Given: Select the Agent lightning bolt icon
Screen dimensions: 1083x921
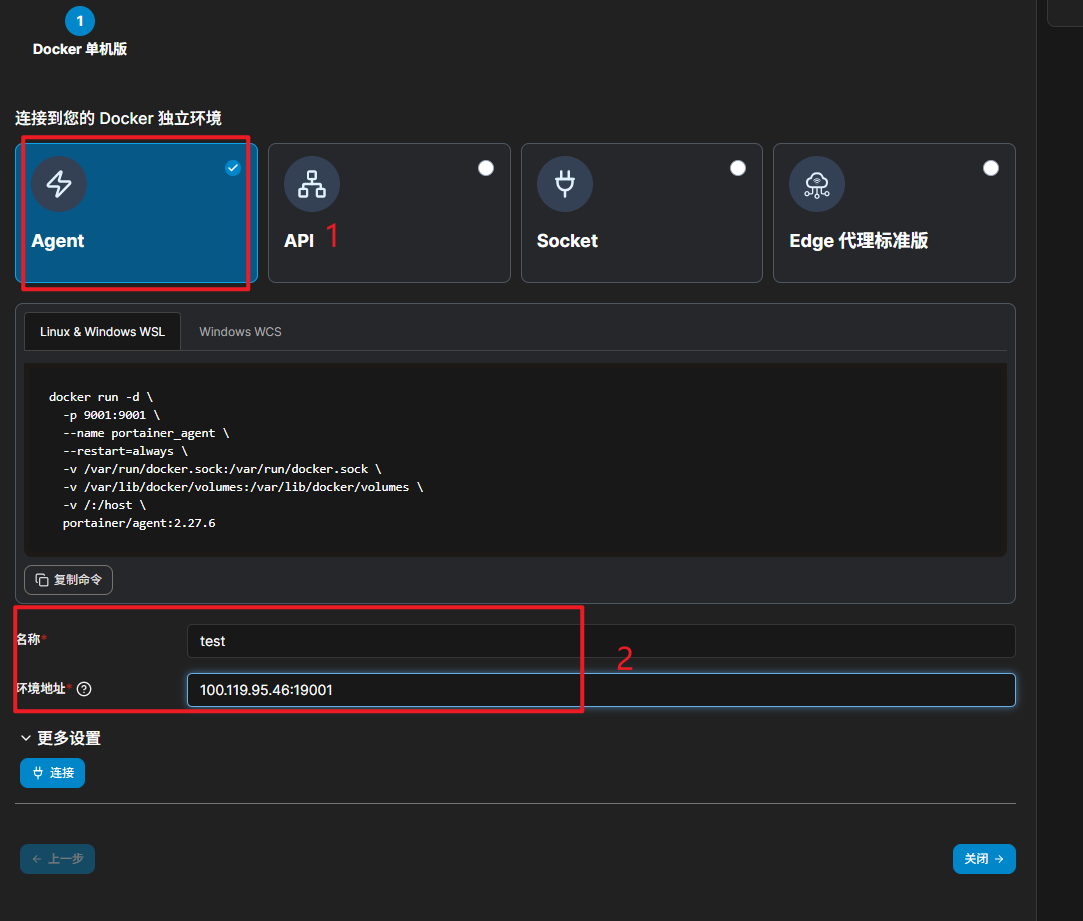Looking at the screenshot, I should (59, 184).
